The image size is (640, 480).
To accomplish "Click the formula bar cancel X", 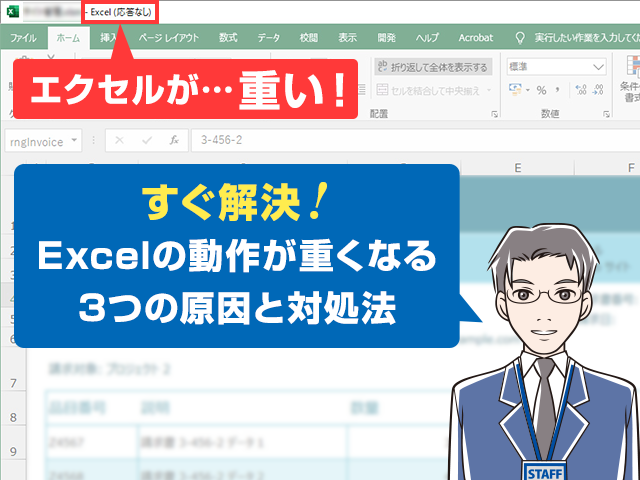I will pyautogui.click(x=119, y=140).
